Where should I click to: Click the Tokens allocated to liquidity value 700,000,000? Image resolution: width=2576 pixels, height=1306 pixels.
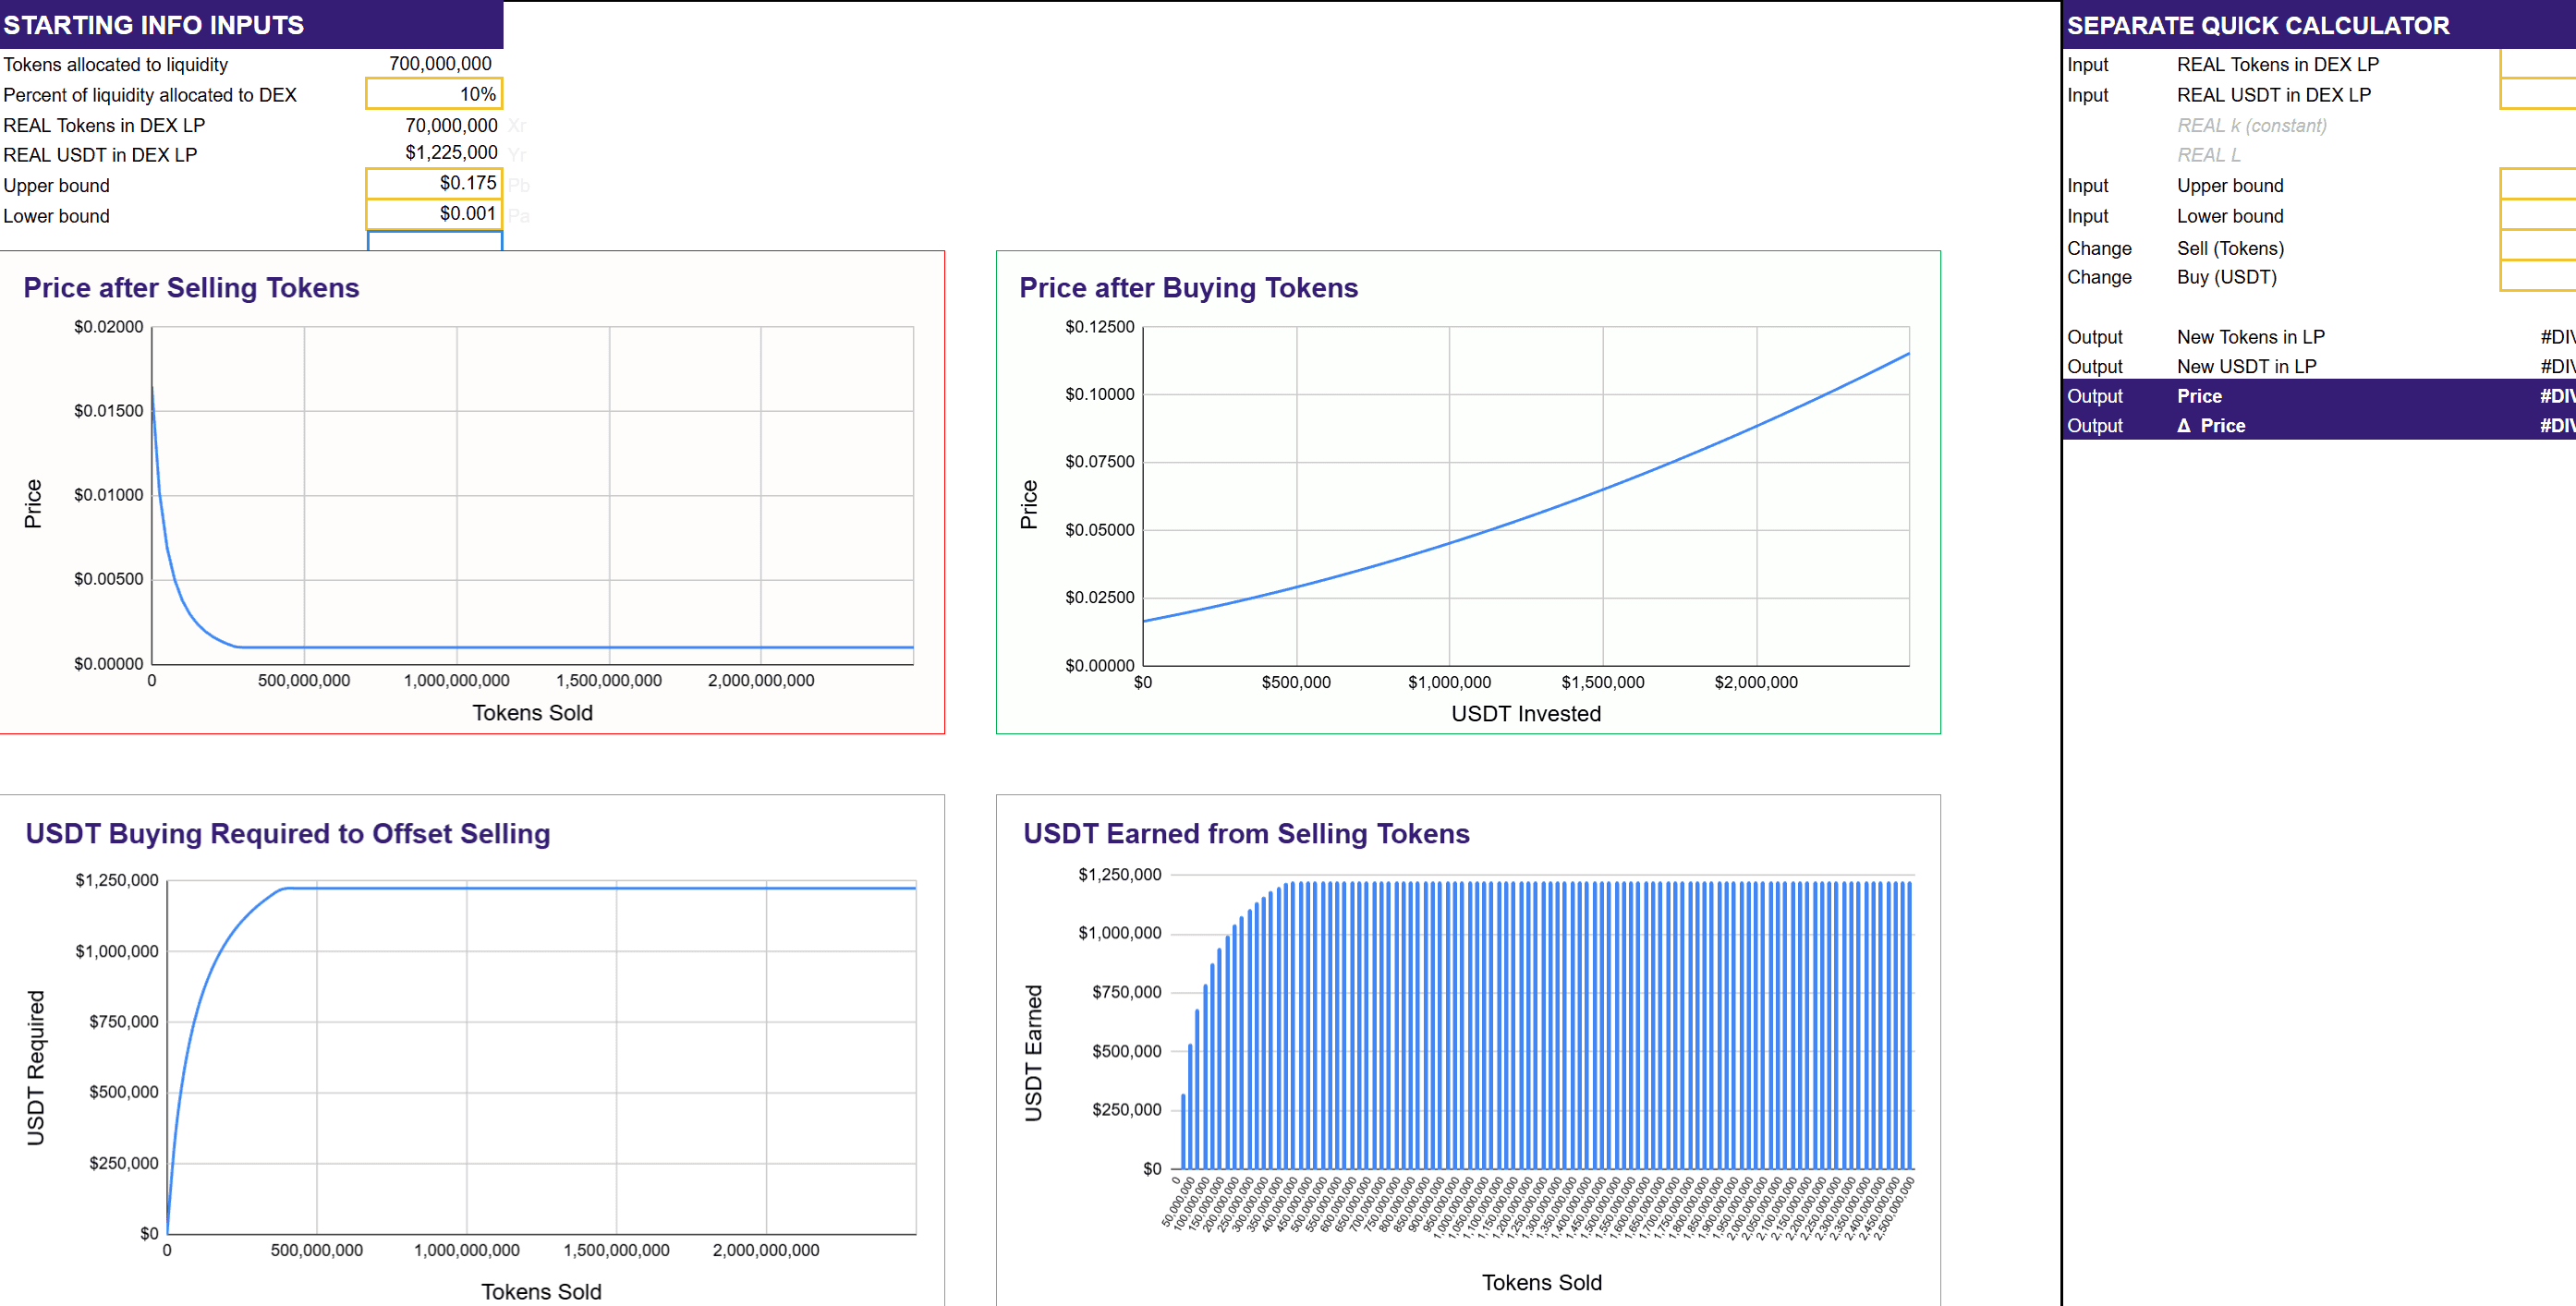coord(439,64)
